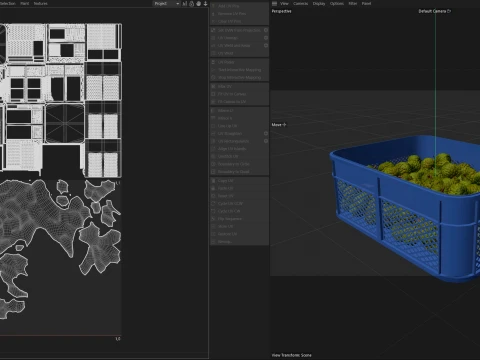
Task: Open the viewport Display menu
Action: (x=319, y=3)
